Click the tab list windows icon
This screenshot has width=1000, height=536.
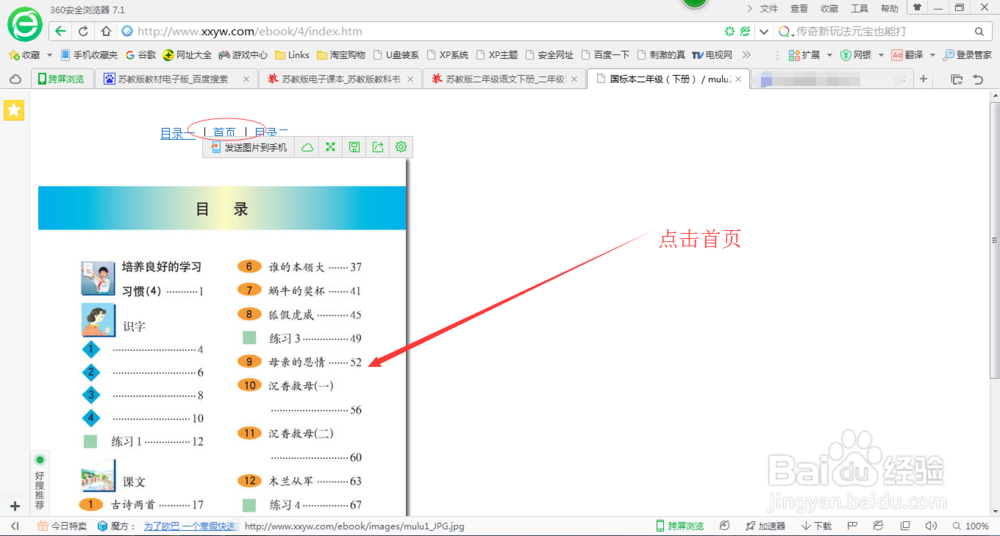coord(957,80)
